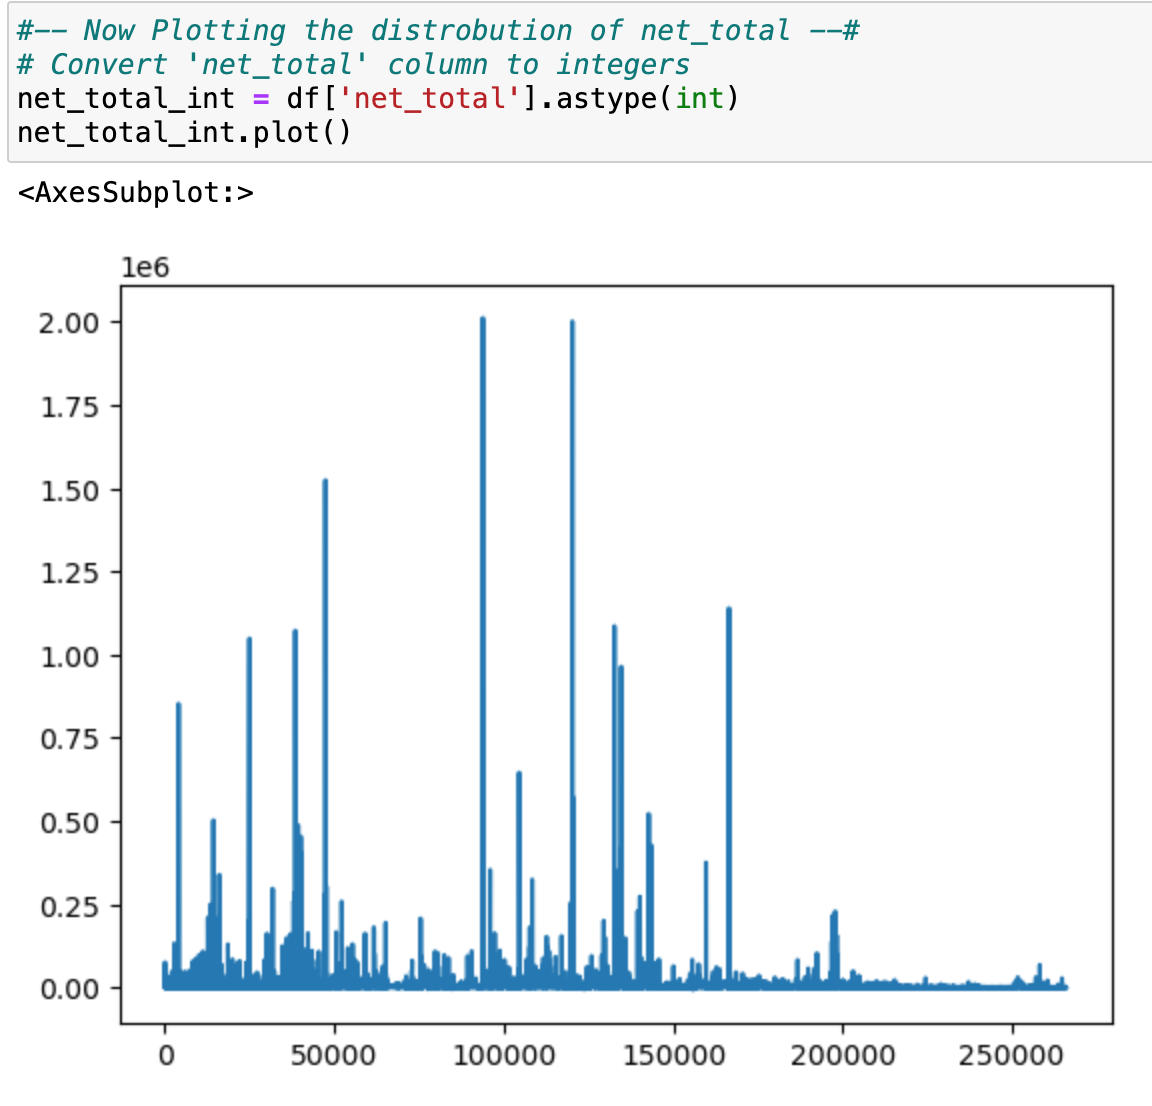Click the 50000 x-axis tick label
1152x1106 pixels.
[334, 1056]
